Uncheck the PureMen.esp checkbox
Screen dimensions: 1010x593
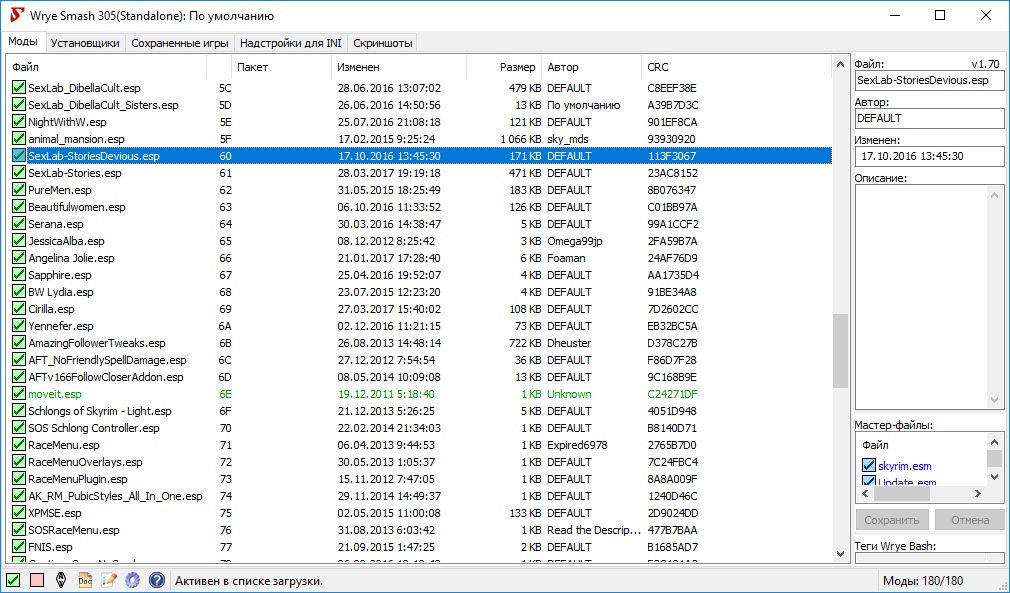[x=19, y=190]
